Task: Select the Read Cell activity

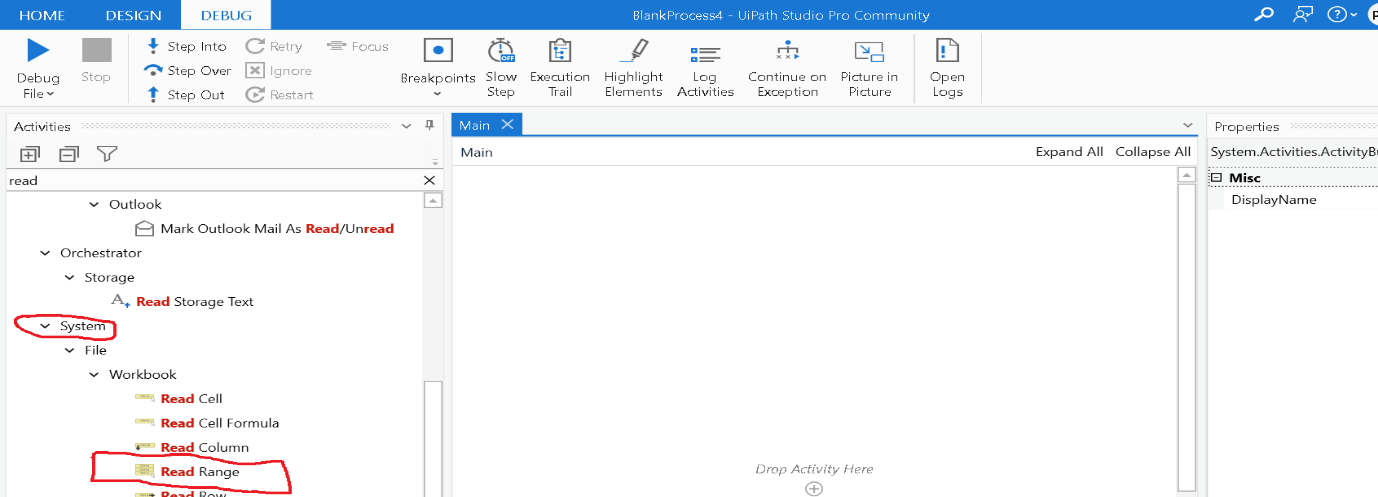Action: coord(191,398)
